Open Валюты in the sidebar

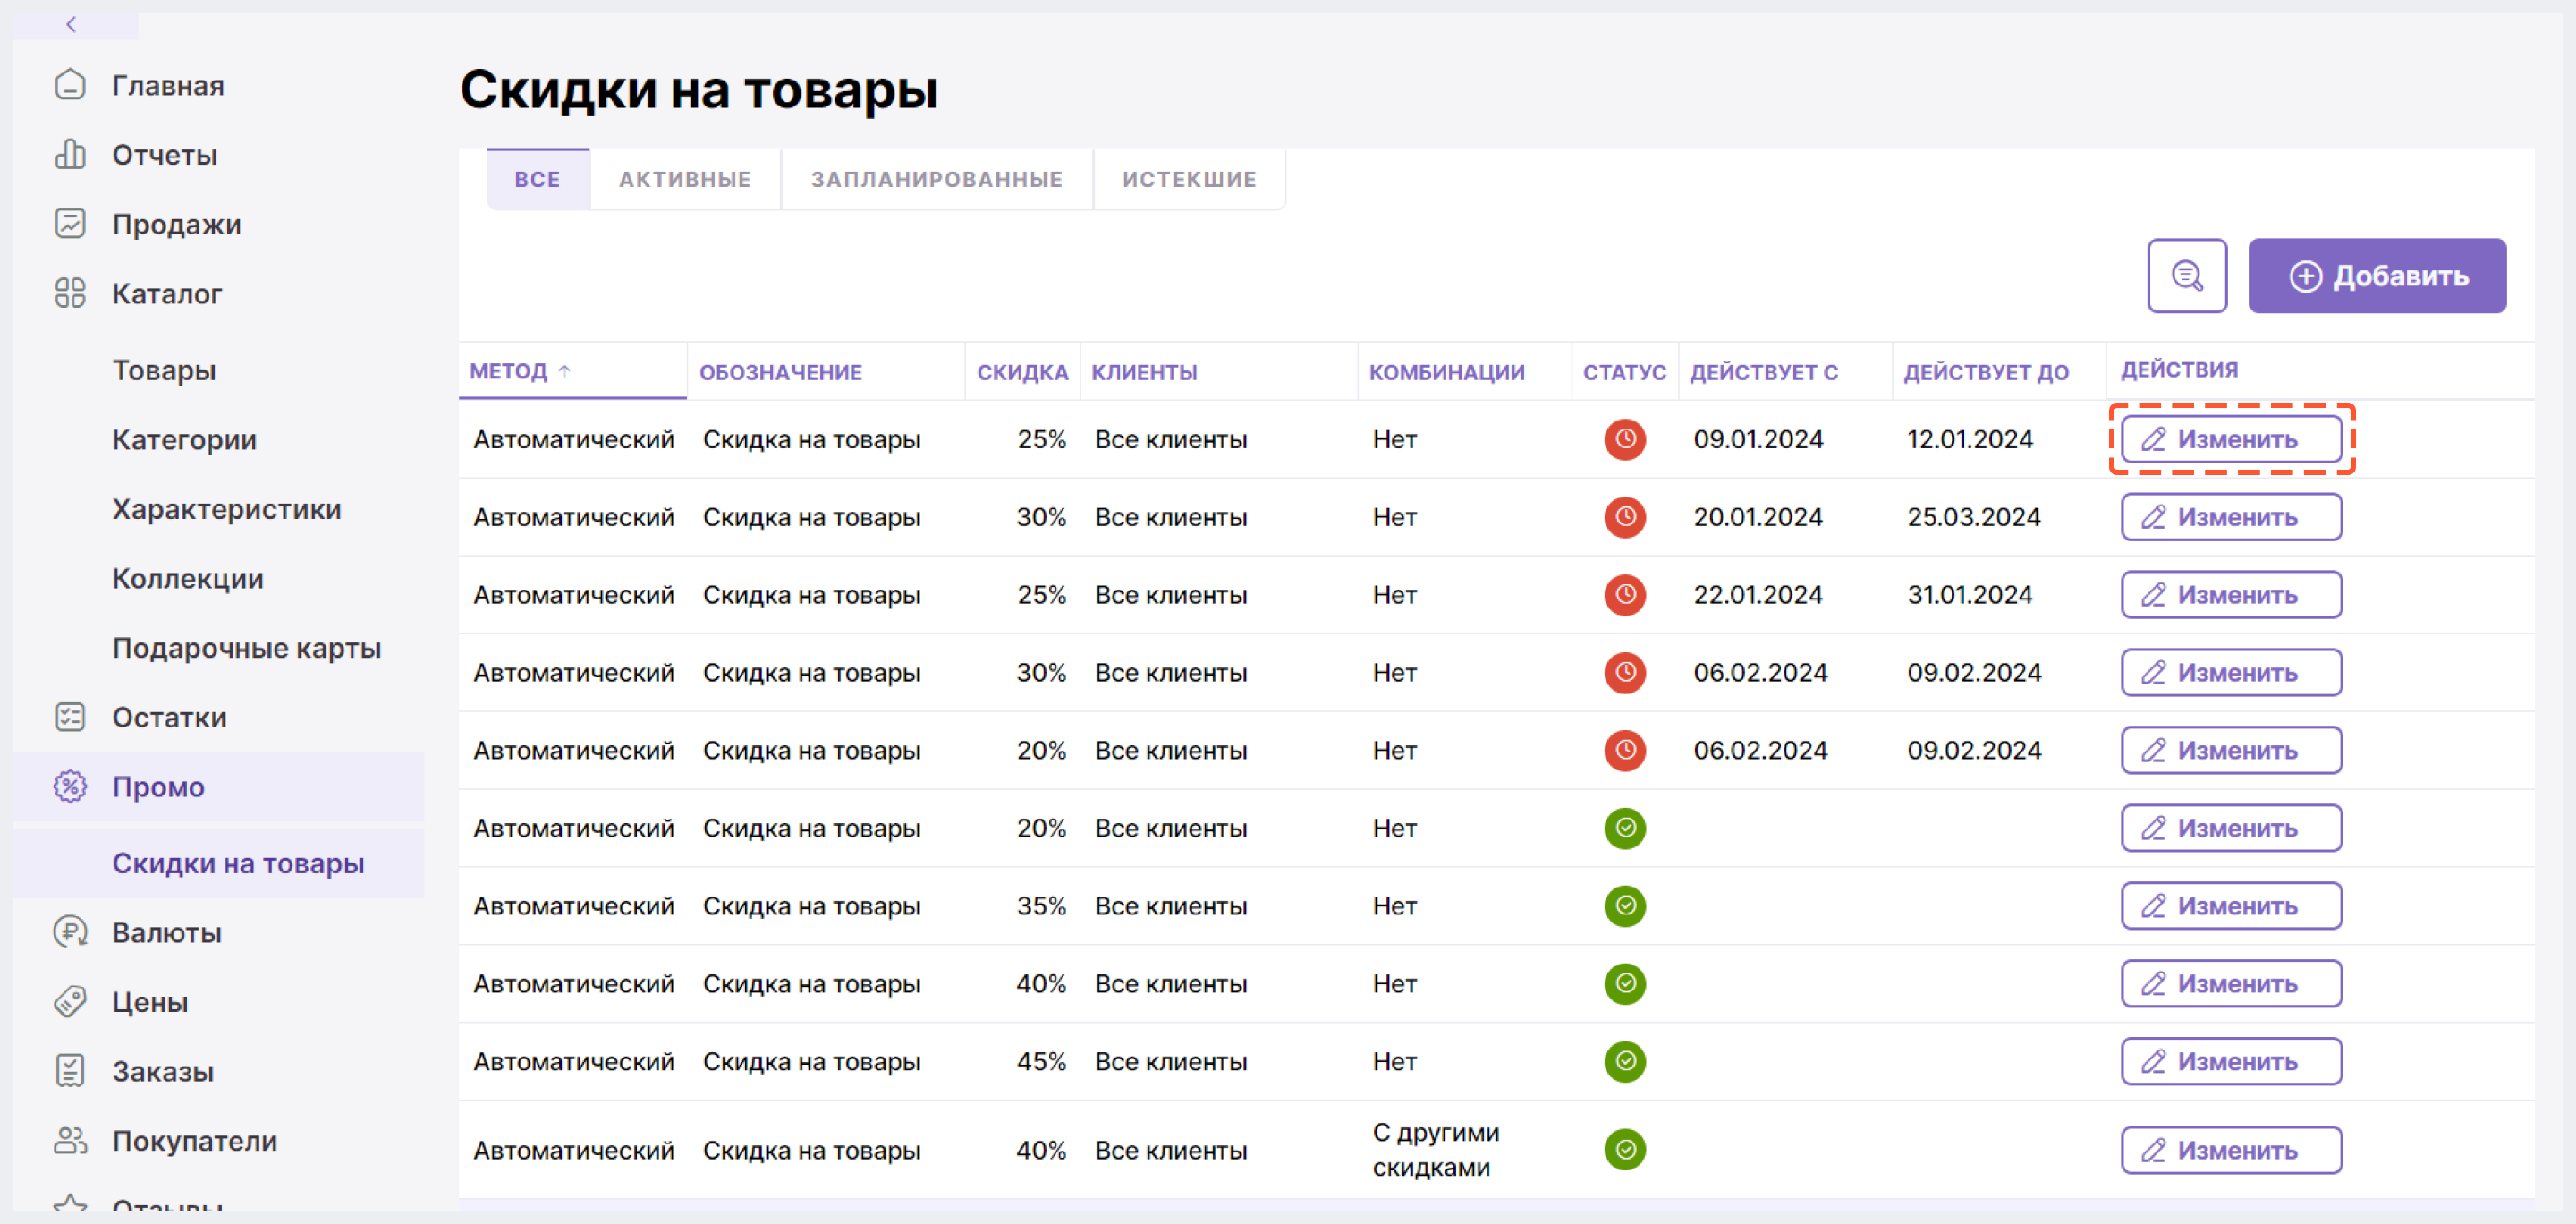[x=167, y=932]
